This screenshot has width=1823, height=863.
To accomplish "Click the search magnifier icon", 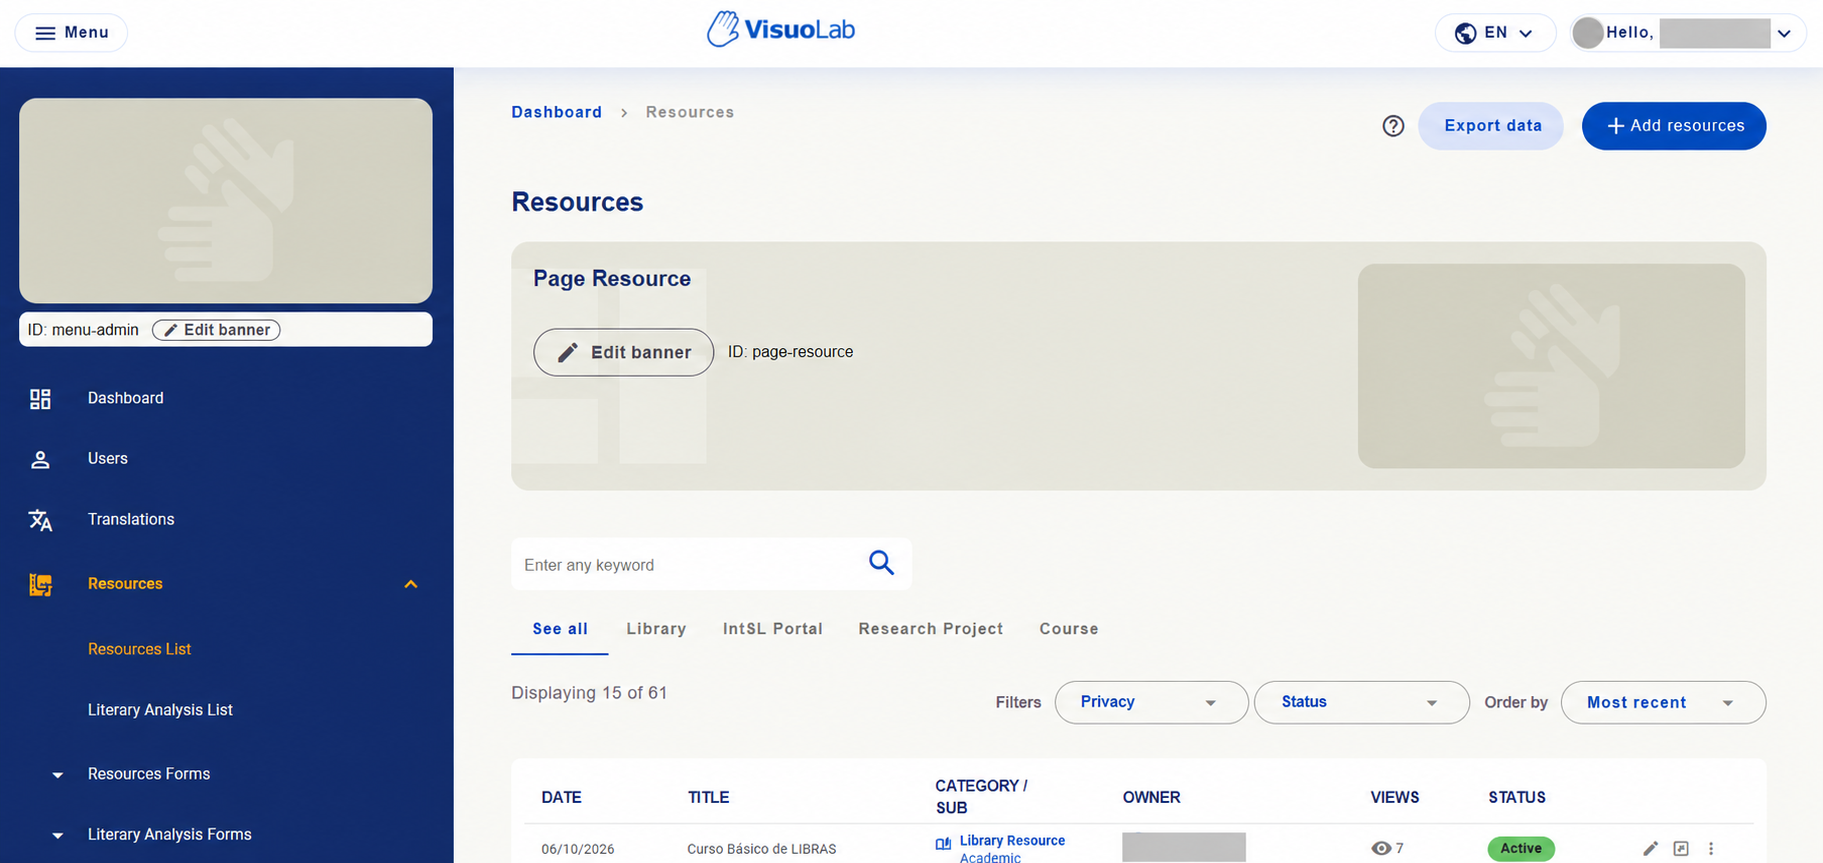I will click(x=881, y=563).
